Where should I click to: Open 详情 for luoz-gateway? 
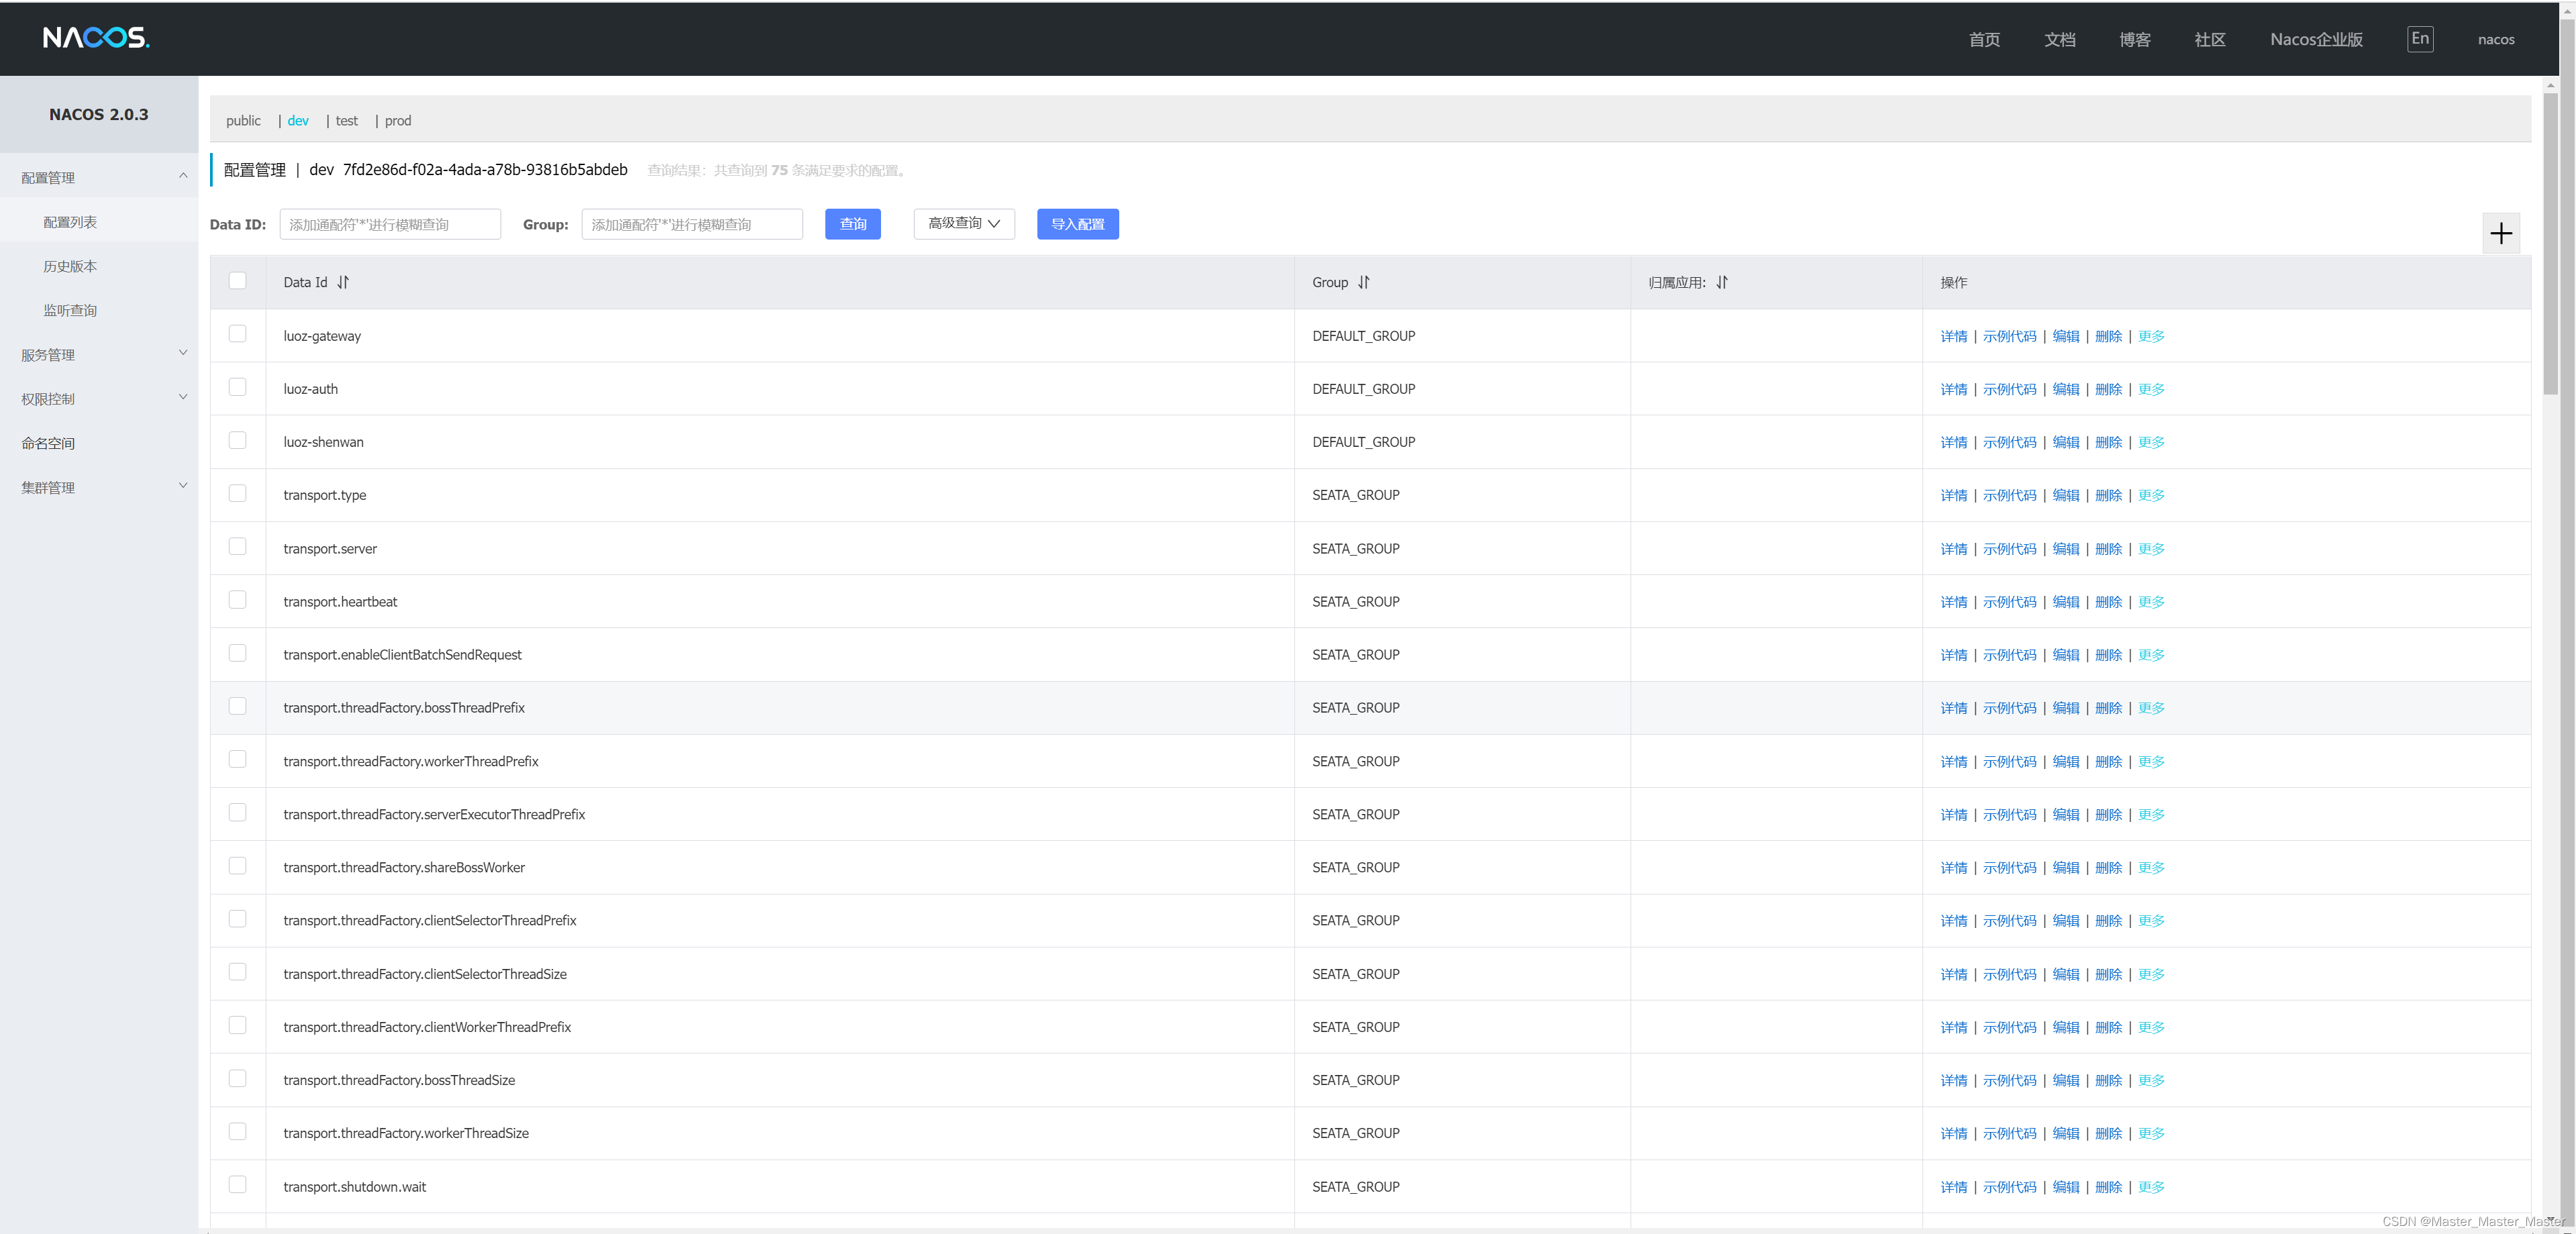[x=1953, y=336]
